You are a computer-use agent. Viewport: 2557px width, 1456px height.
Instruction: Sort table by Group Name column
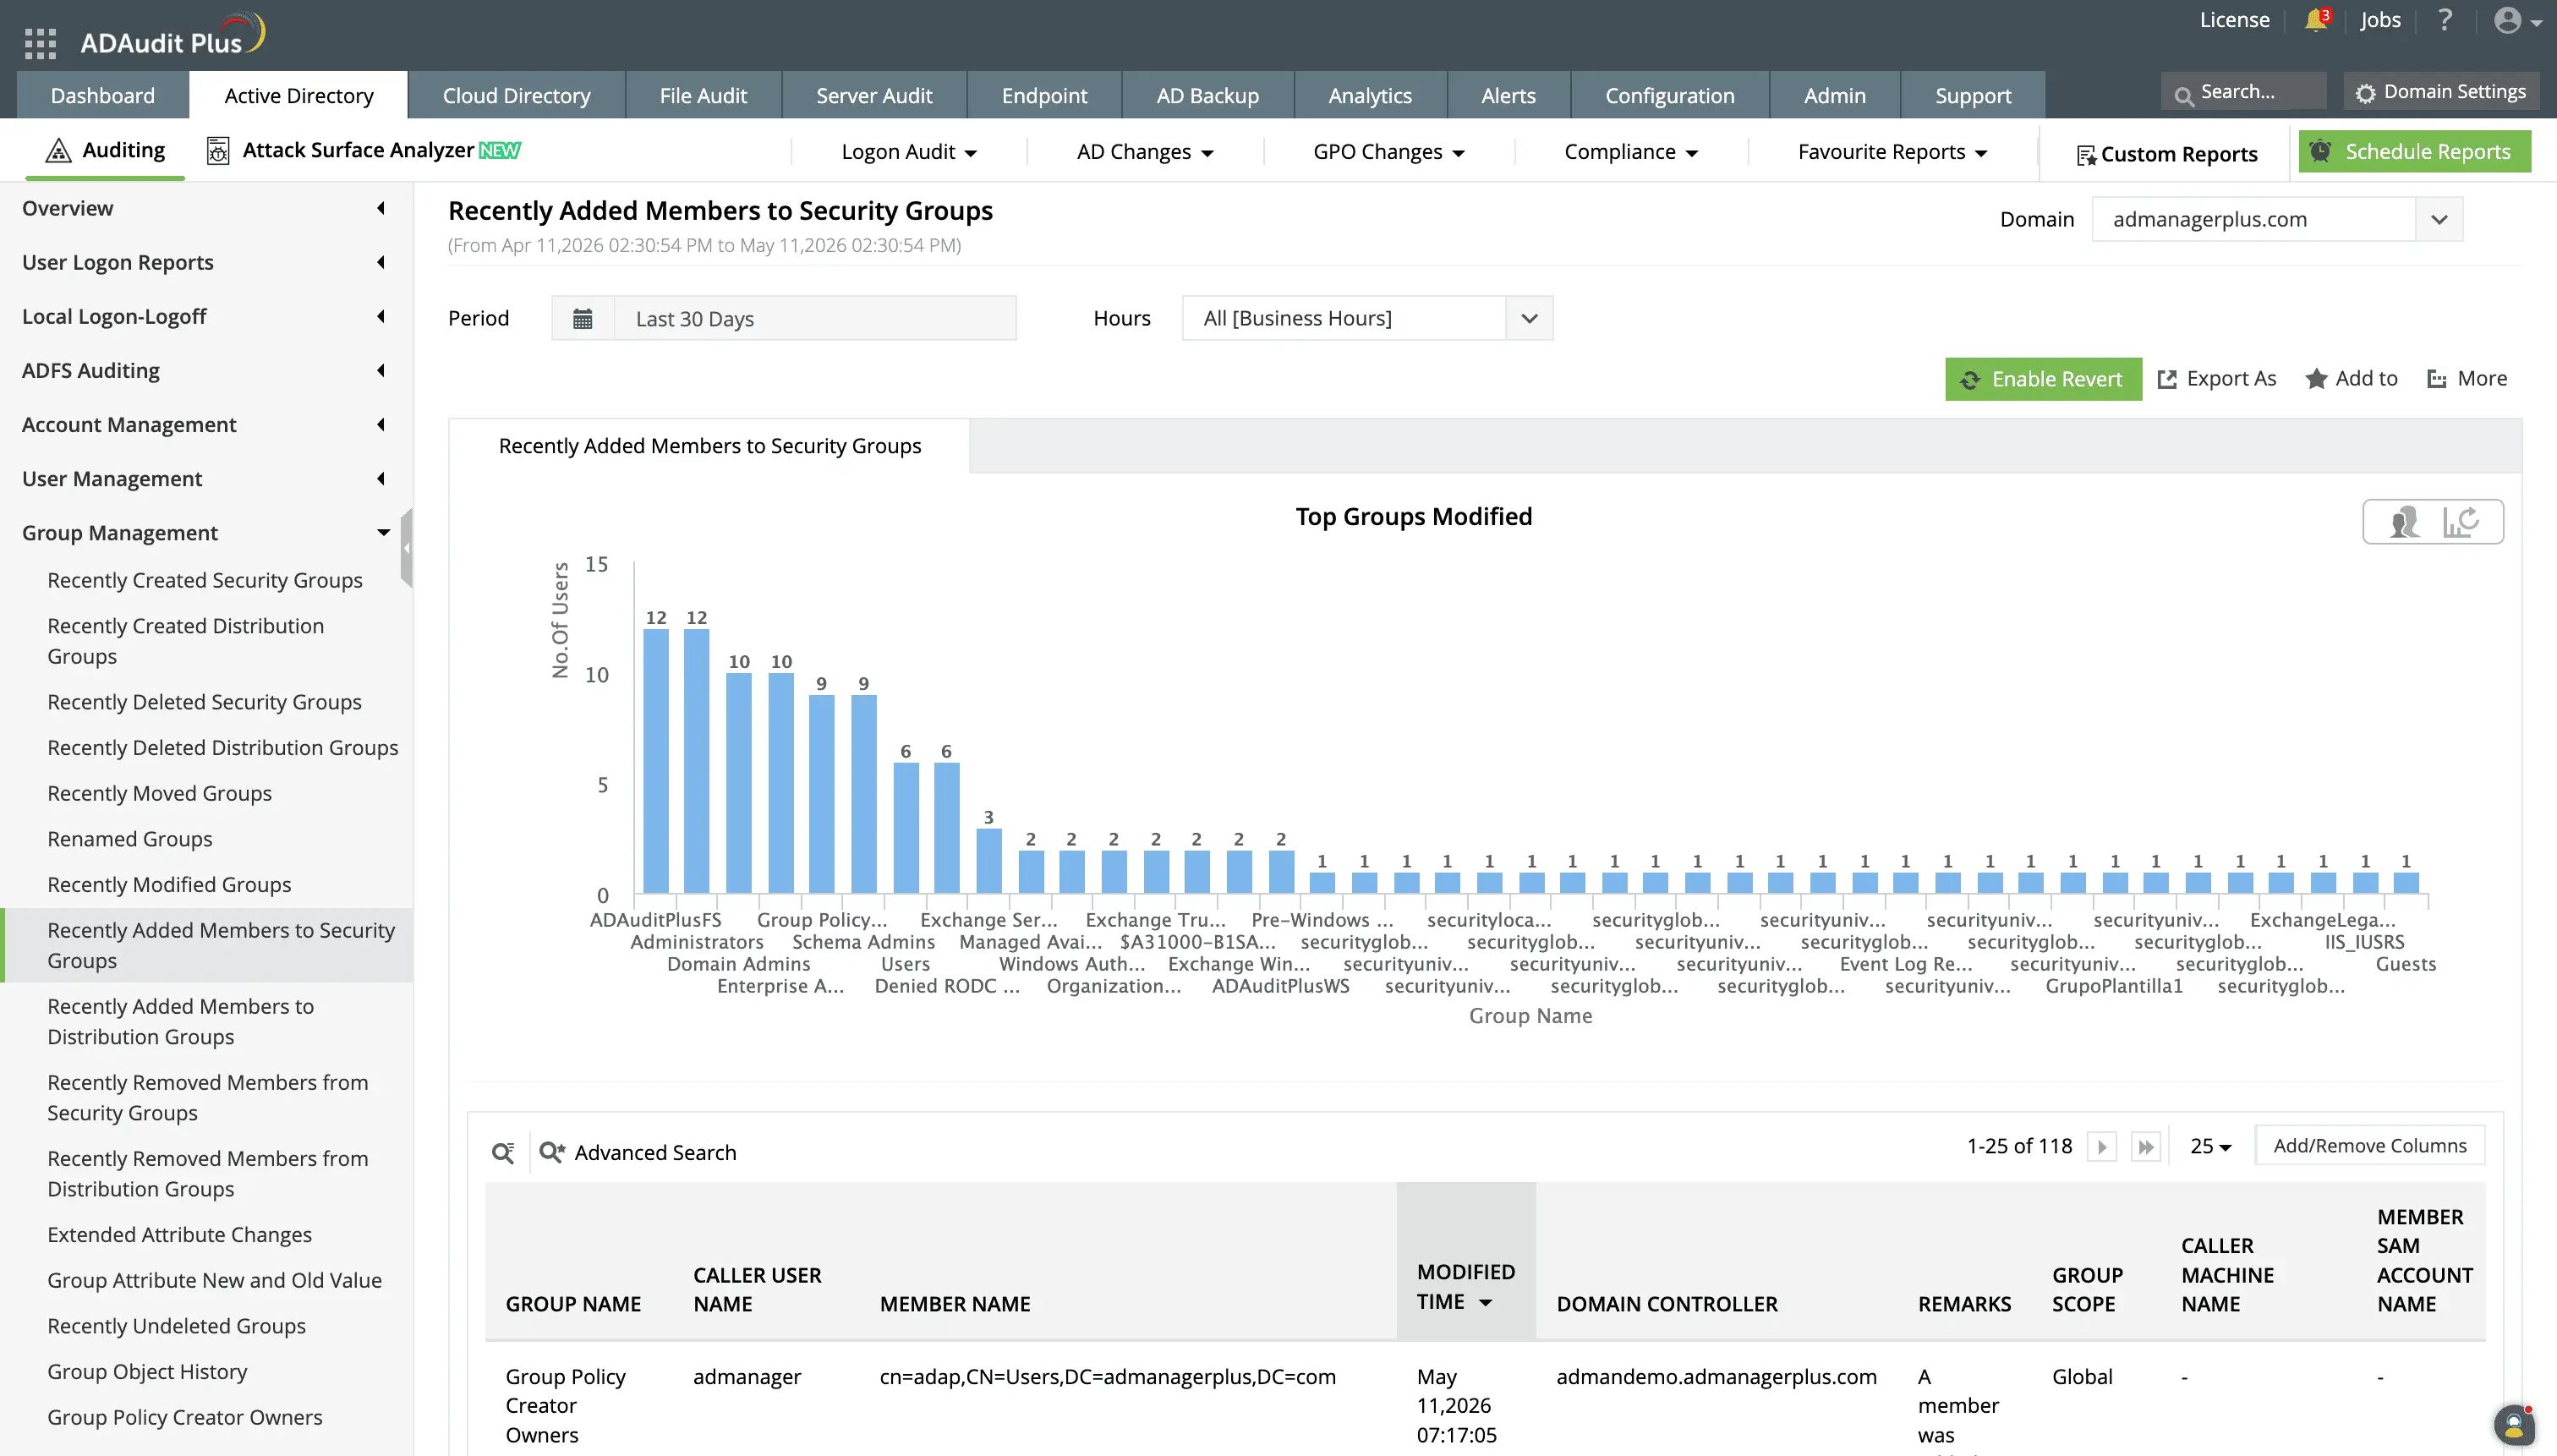point(573,1304)
